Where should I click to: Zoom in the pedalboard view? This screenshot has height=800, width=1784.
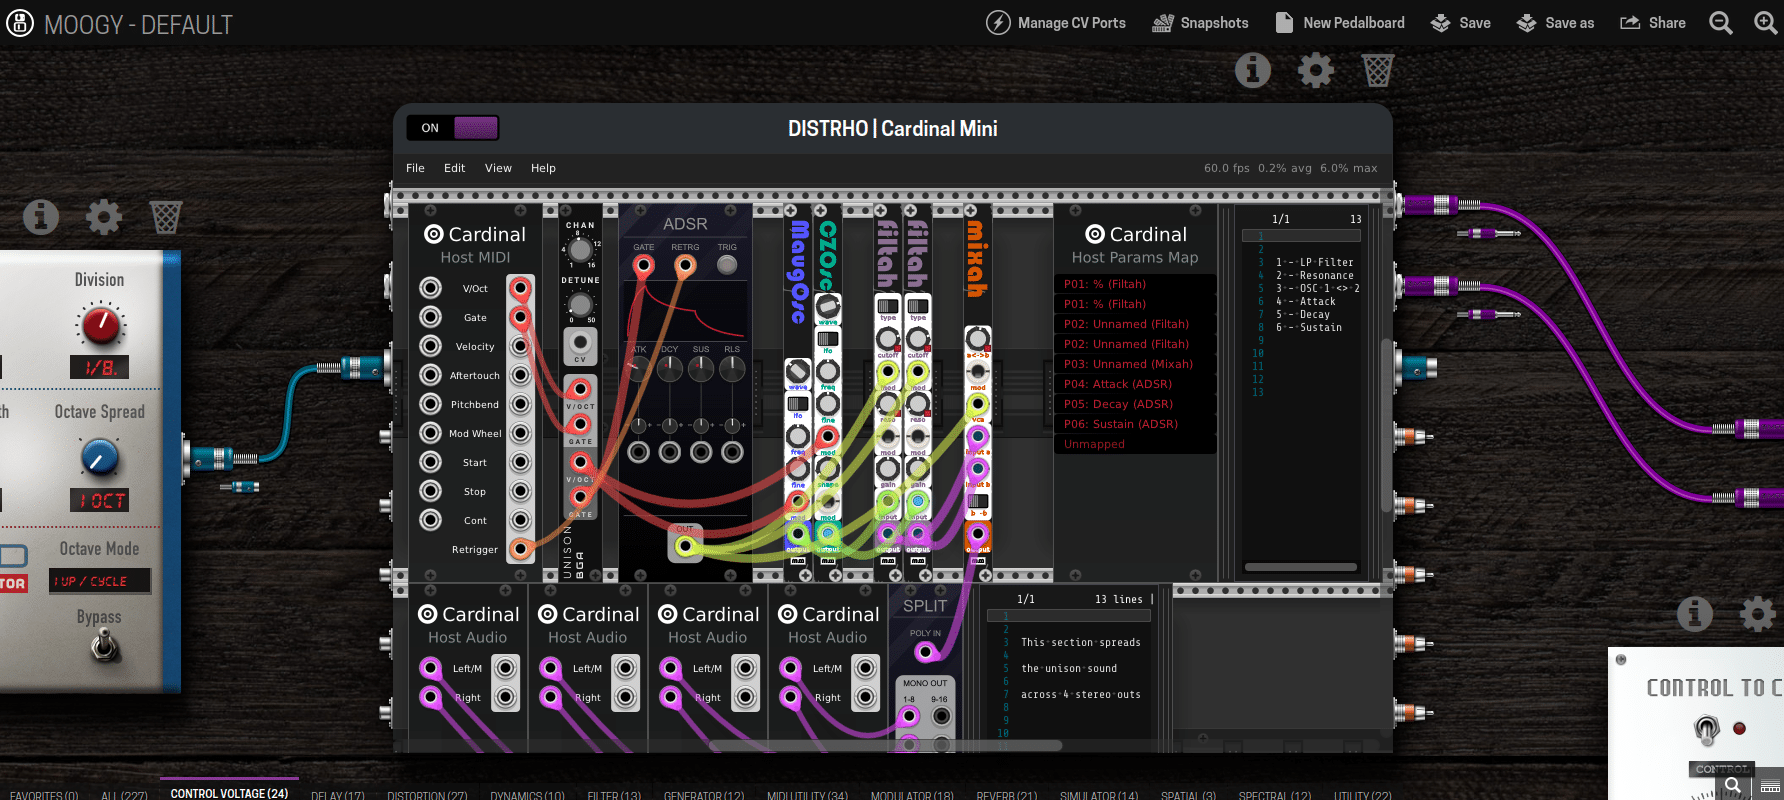click(1766, 23)
